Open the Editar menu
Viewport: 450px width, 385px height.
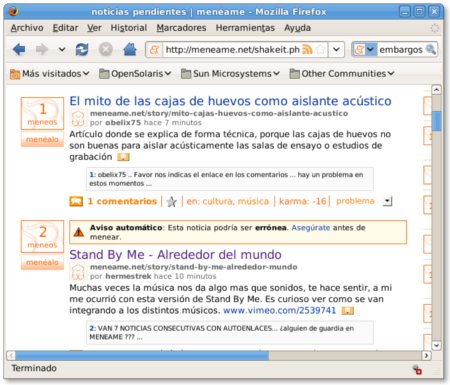[x=65, y=28]
